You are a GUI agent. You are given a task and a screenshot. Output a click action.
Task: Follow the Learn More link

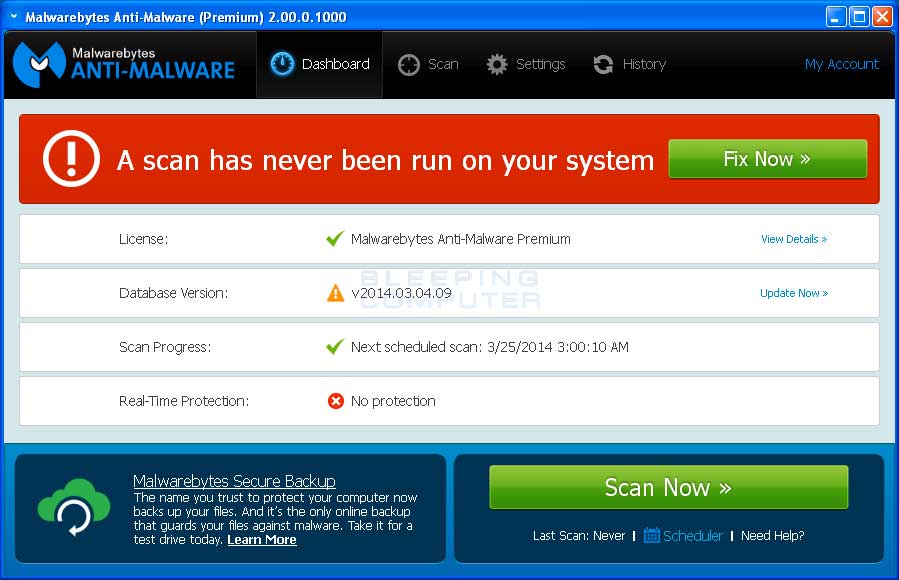(x=262, y=540)
